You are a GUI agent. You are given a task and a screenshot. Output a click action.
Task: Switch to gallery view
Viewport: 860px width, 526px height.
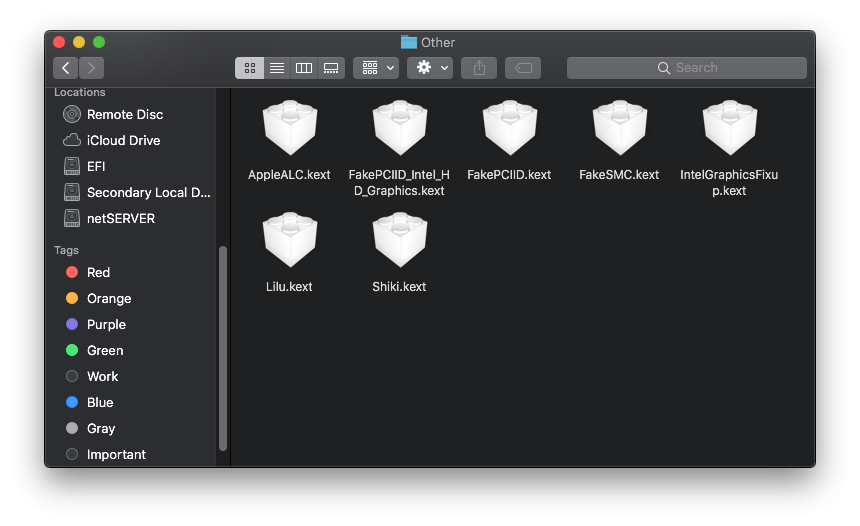pos(331,68)
